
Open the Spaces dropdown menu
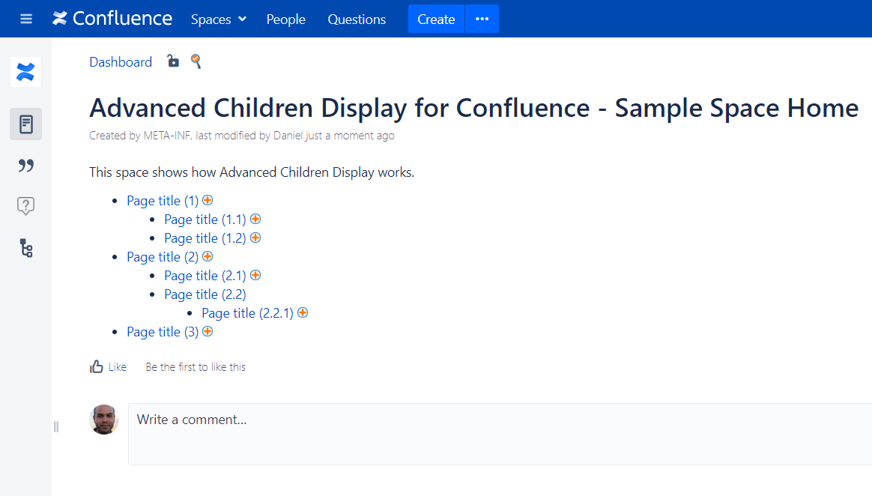click(x=218, y=19)
